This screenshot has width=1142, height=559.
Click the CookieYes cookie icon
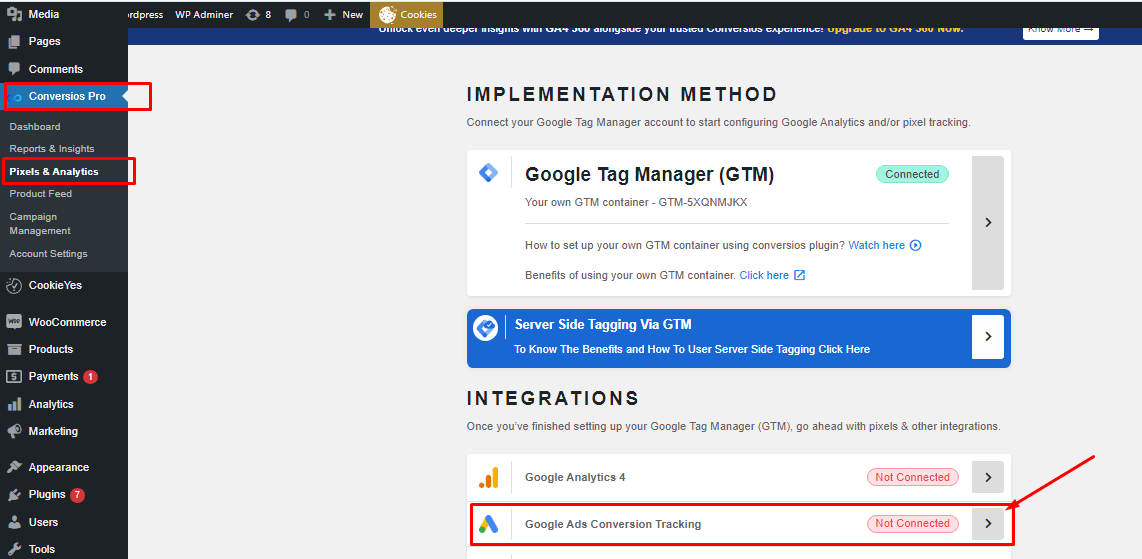[14, 285]
